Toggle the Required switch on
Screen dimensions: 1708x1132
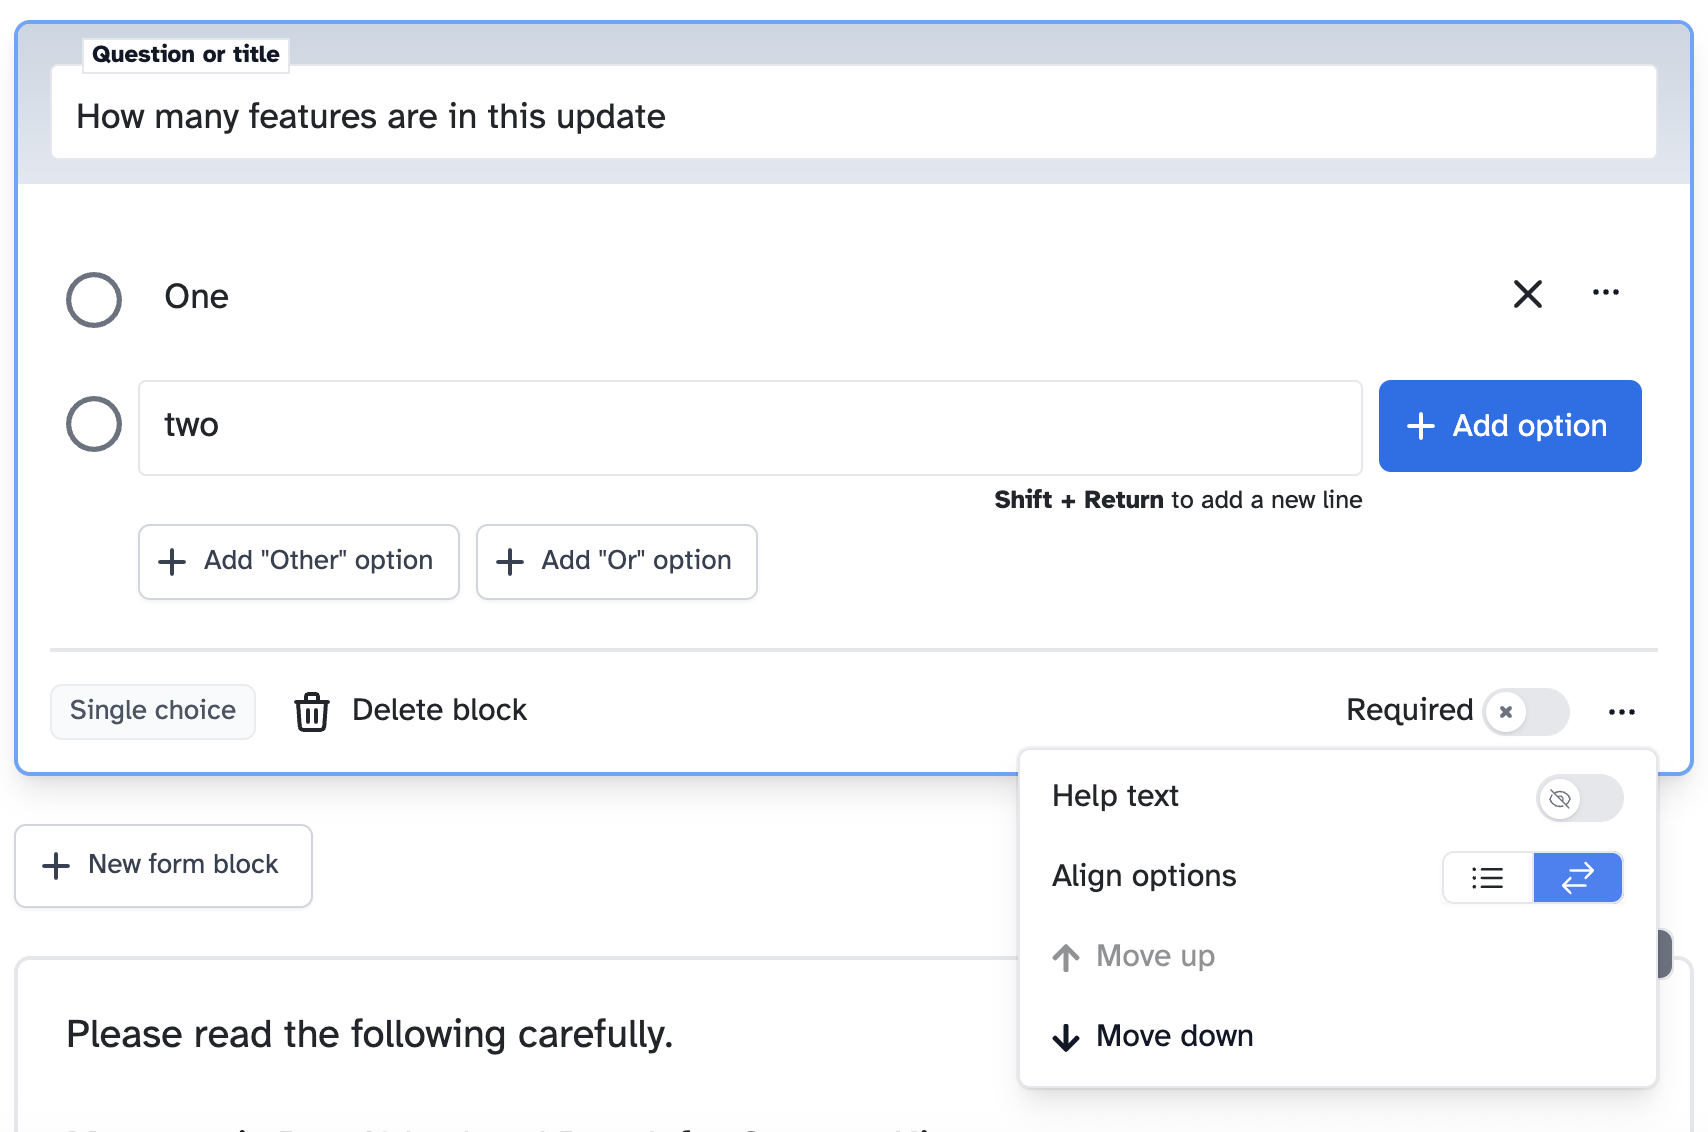tap(1527, 711)
